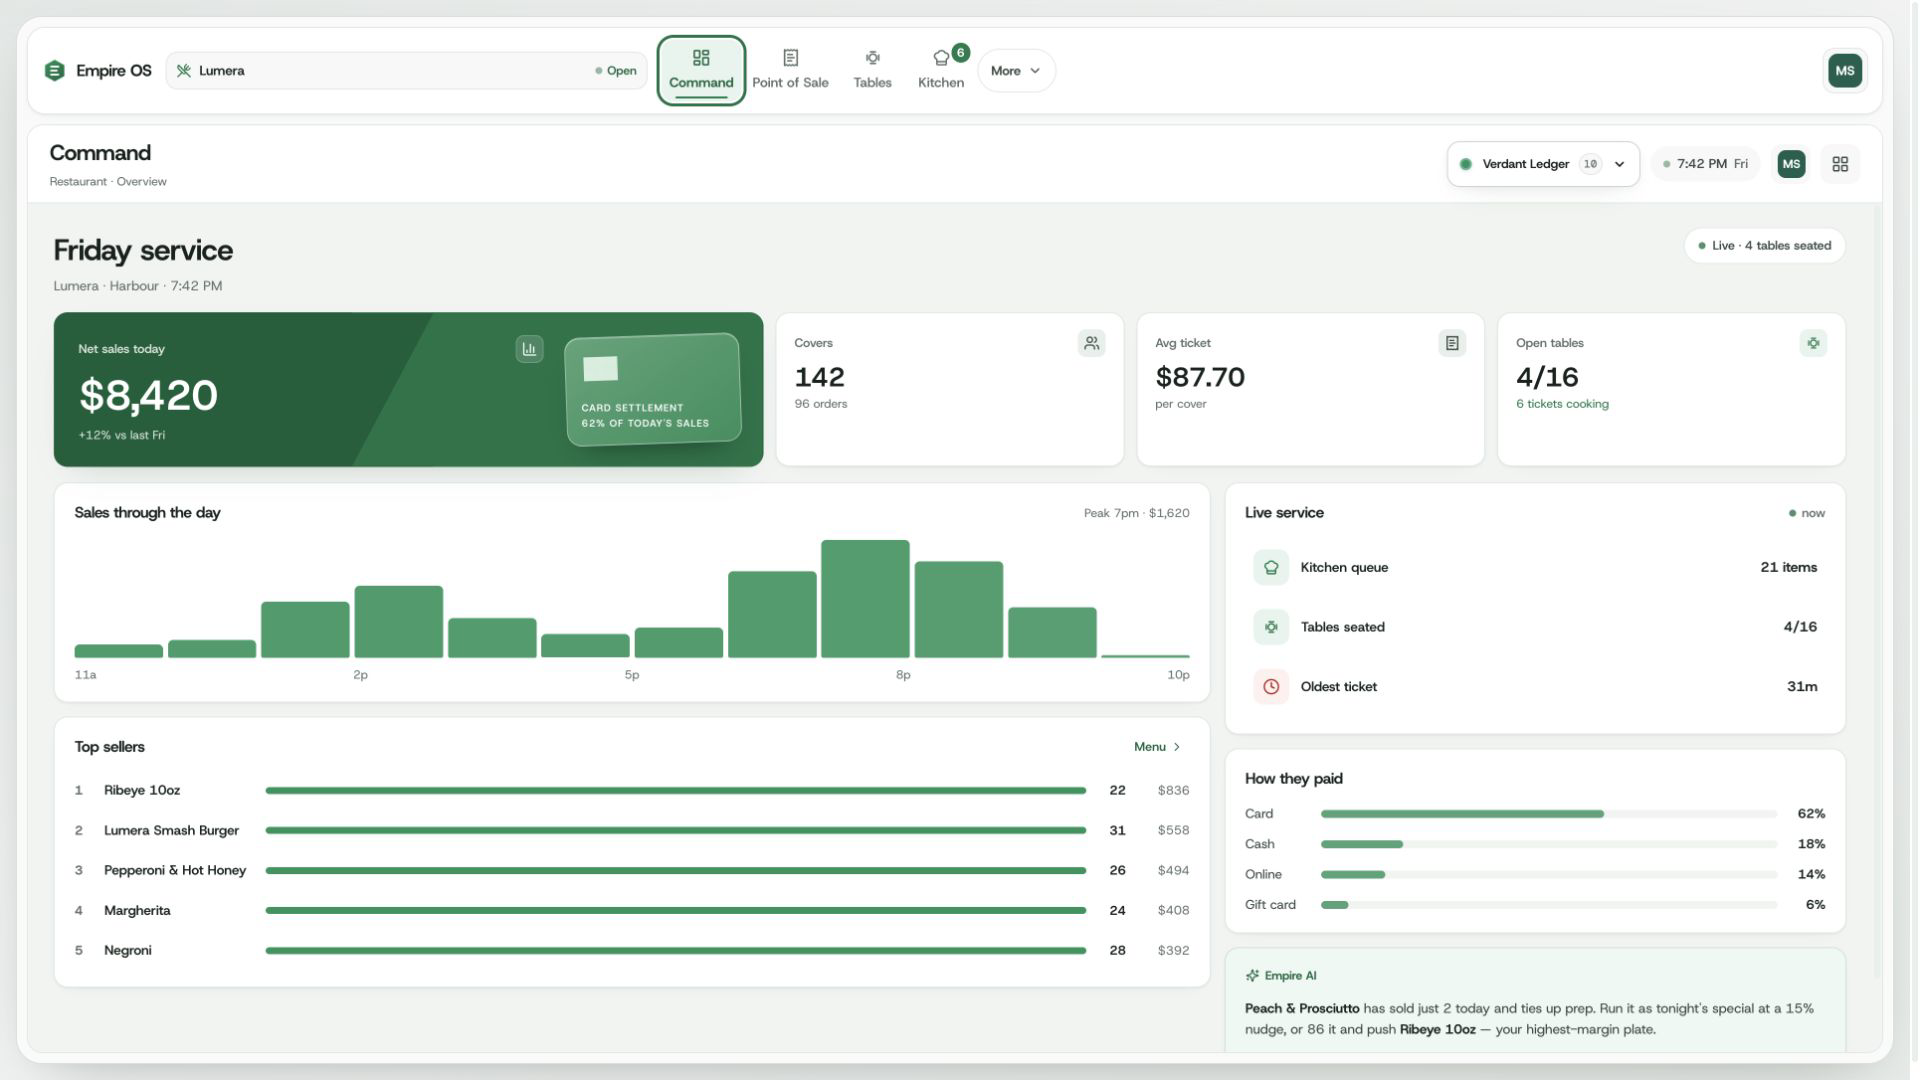Viewport: 1920px width, 1080px height.
Task: Select the Margherita row
Action: click(631, 910)
